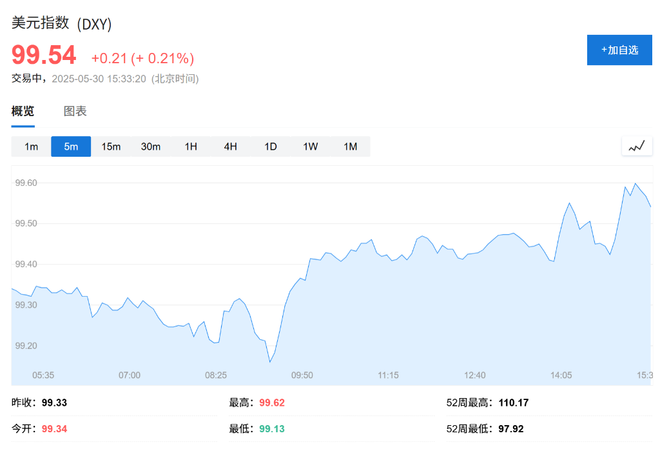Add DXY to watchlist with +加自选
Image resolution: width=660 pixels, height=460 pixels.
point(620,50)
